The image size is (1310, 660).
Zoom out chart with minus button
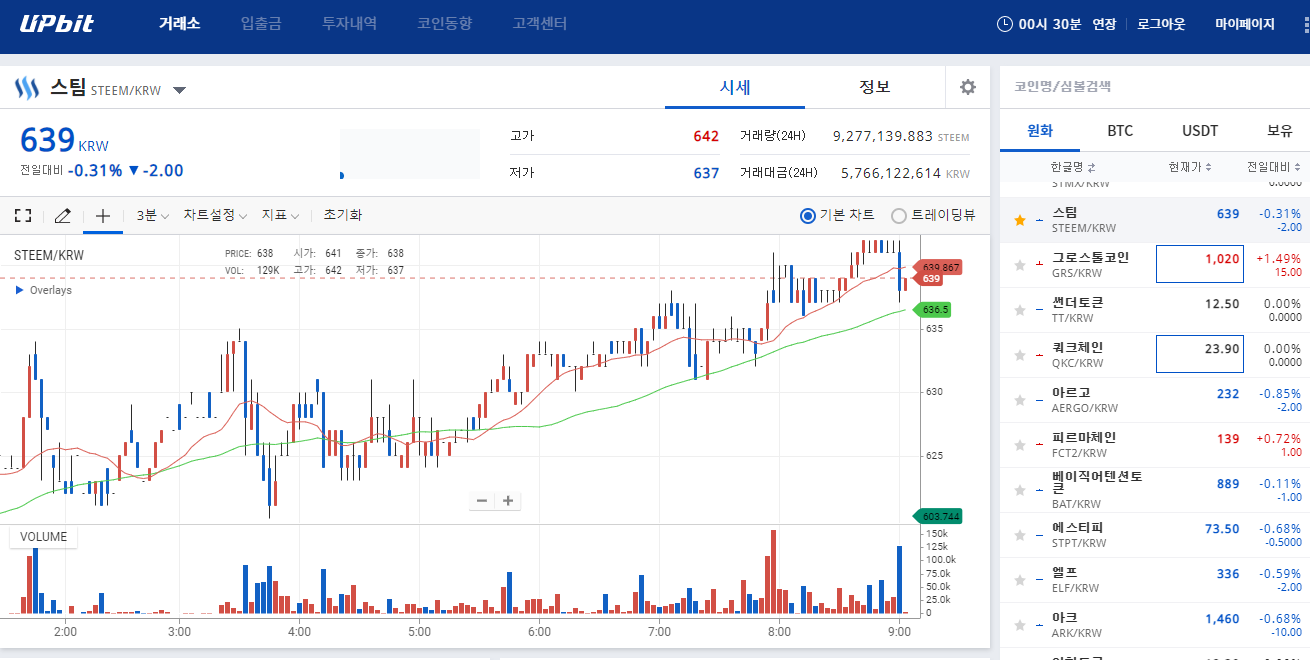tap(482, 501)
